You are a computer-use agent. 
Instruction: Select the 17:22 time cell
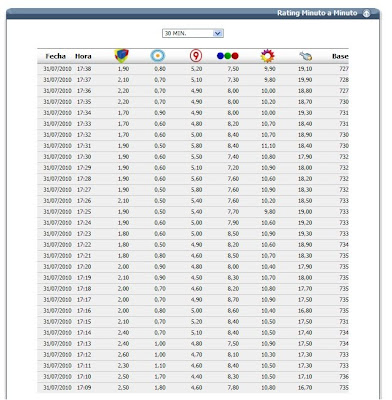tap(84, 245)
